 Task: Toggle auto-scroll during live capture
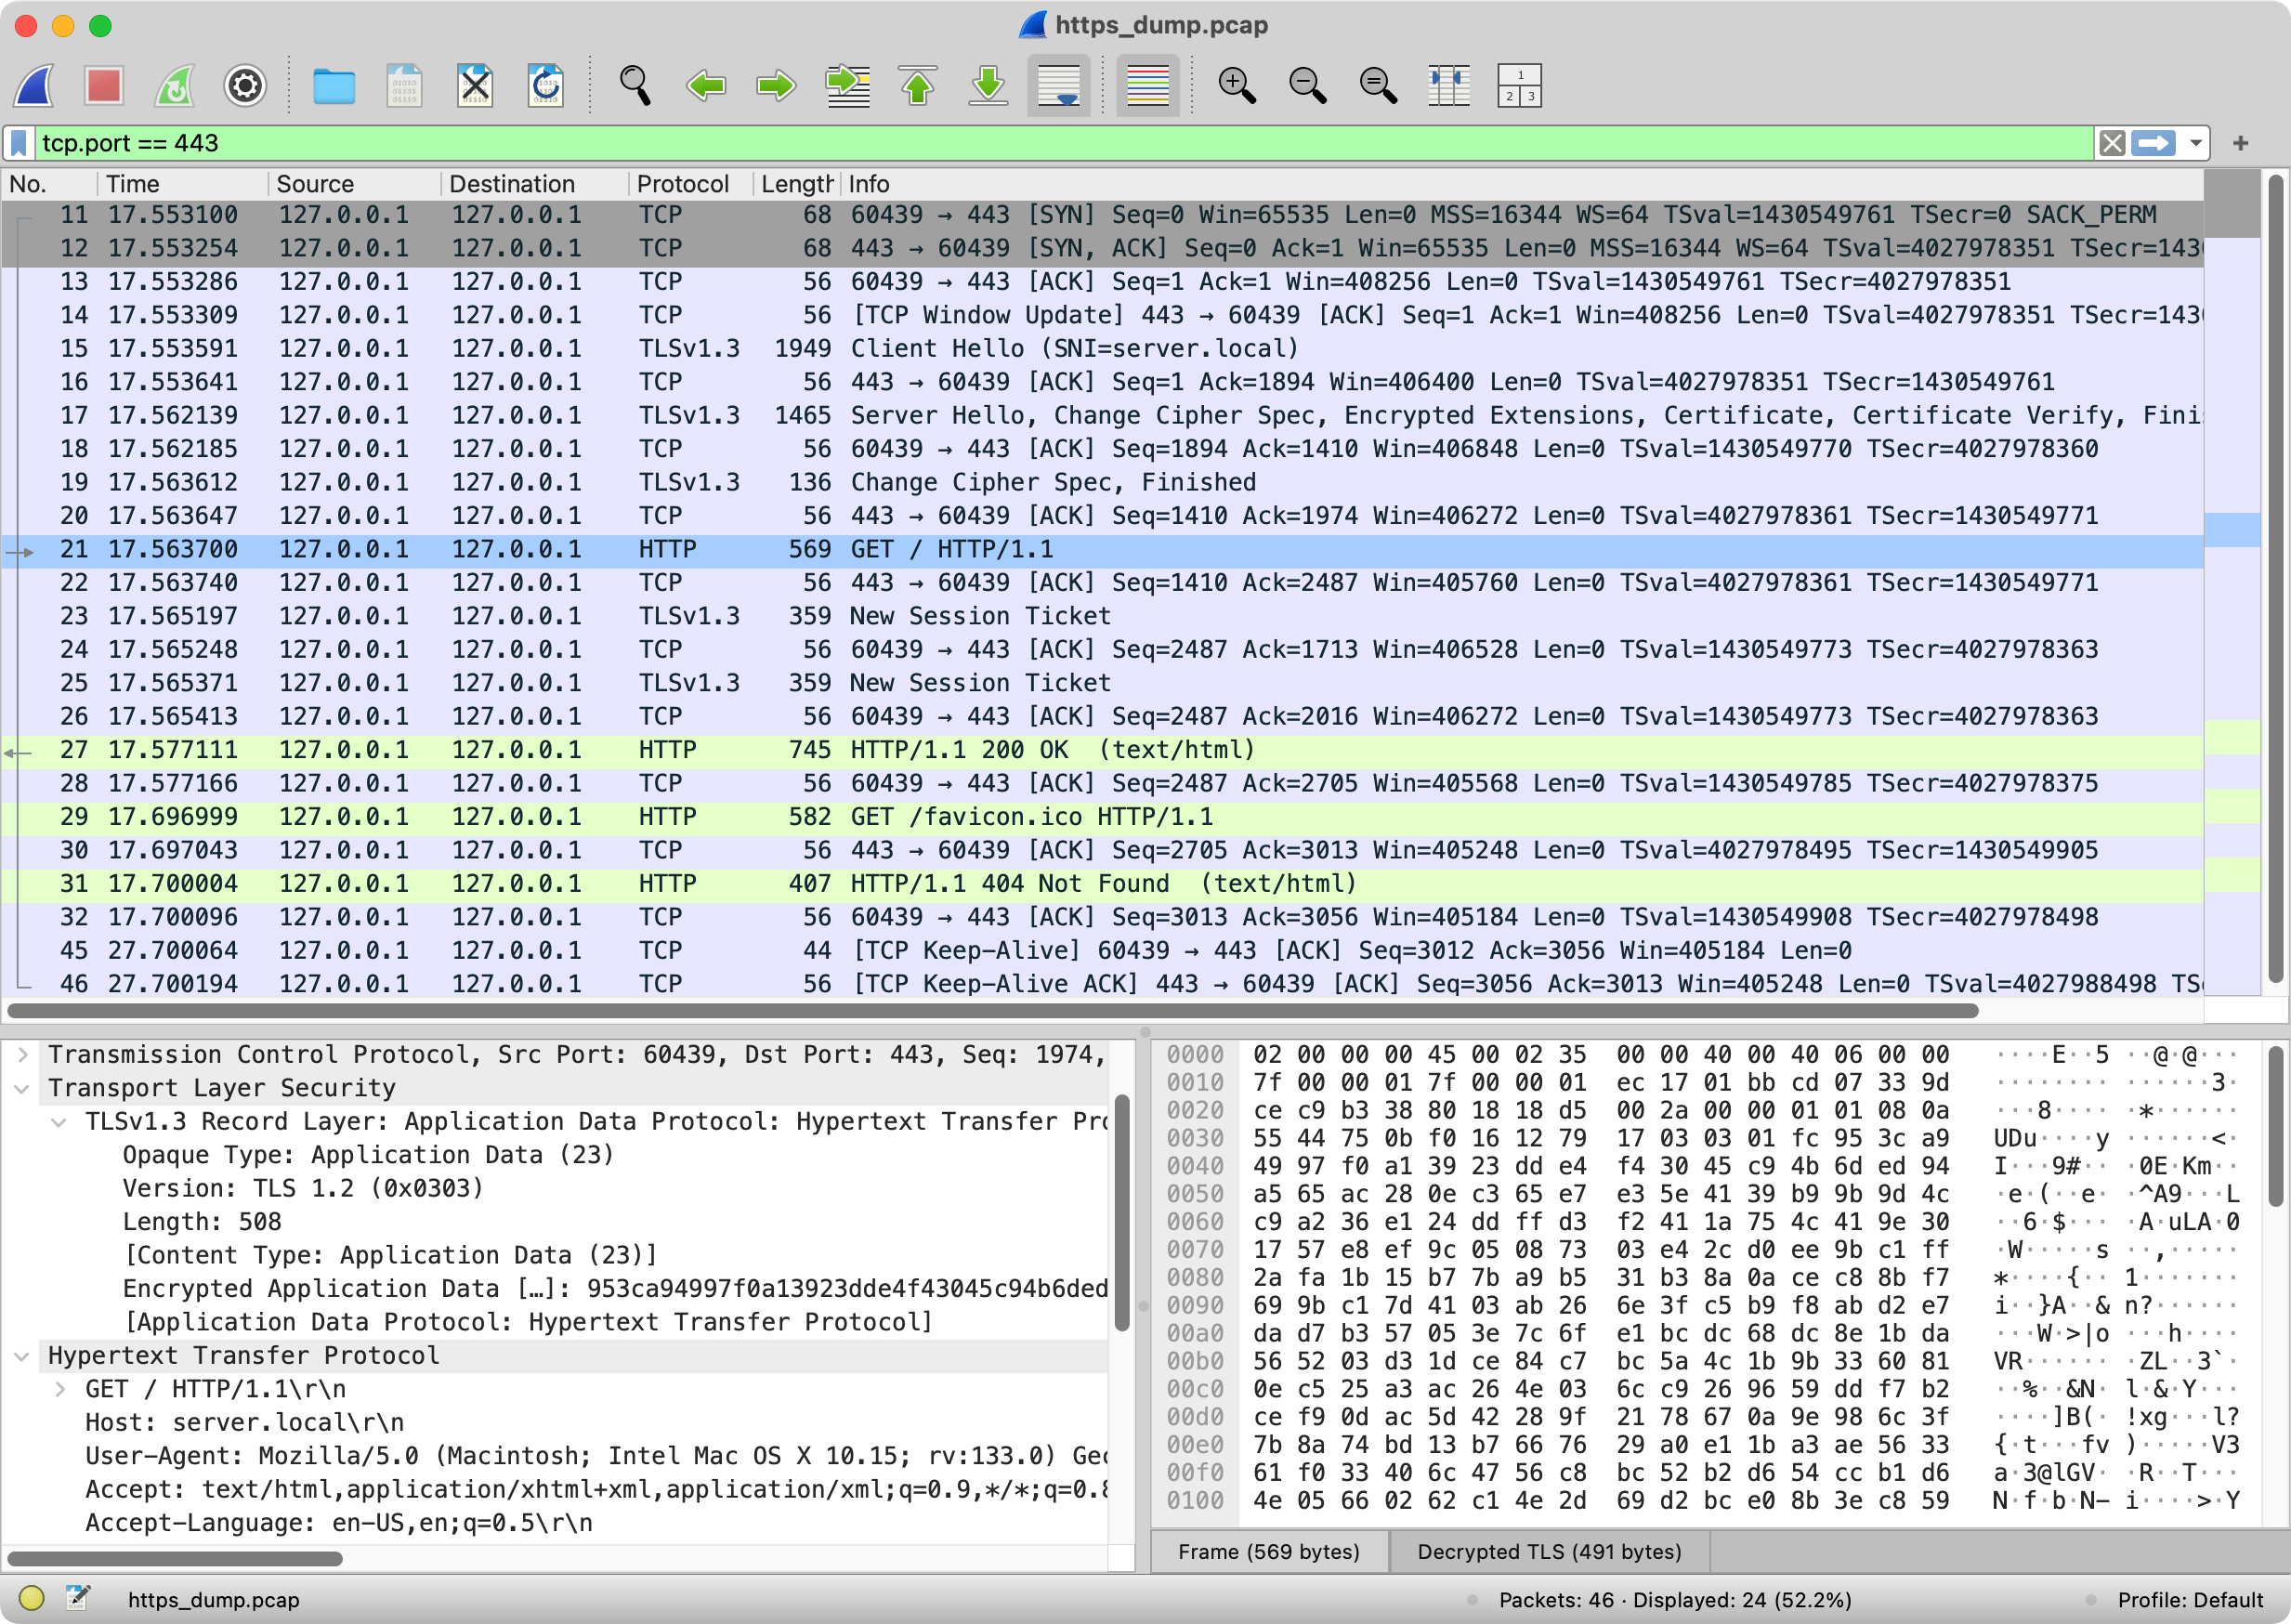1059,85
